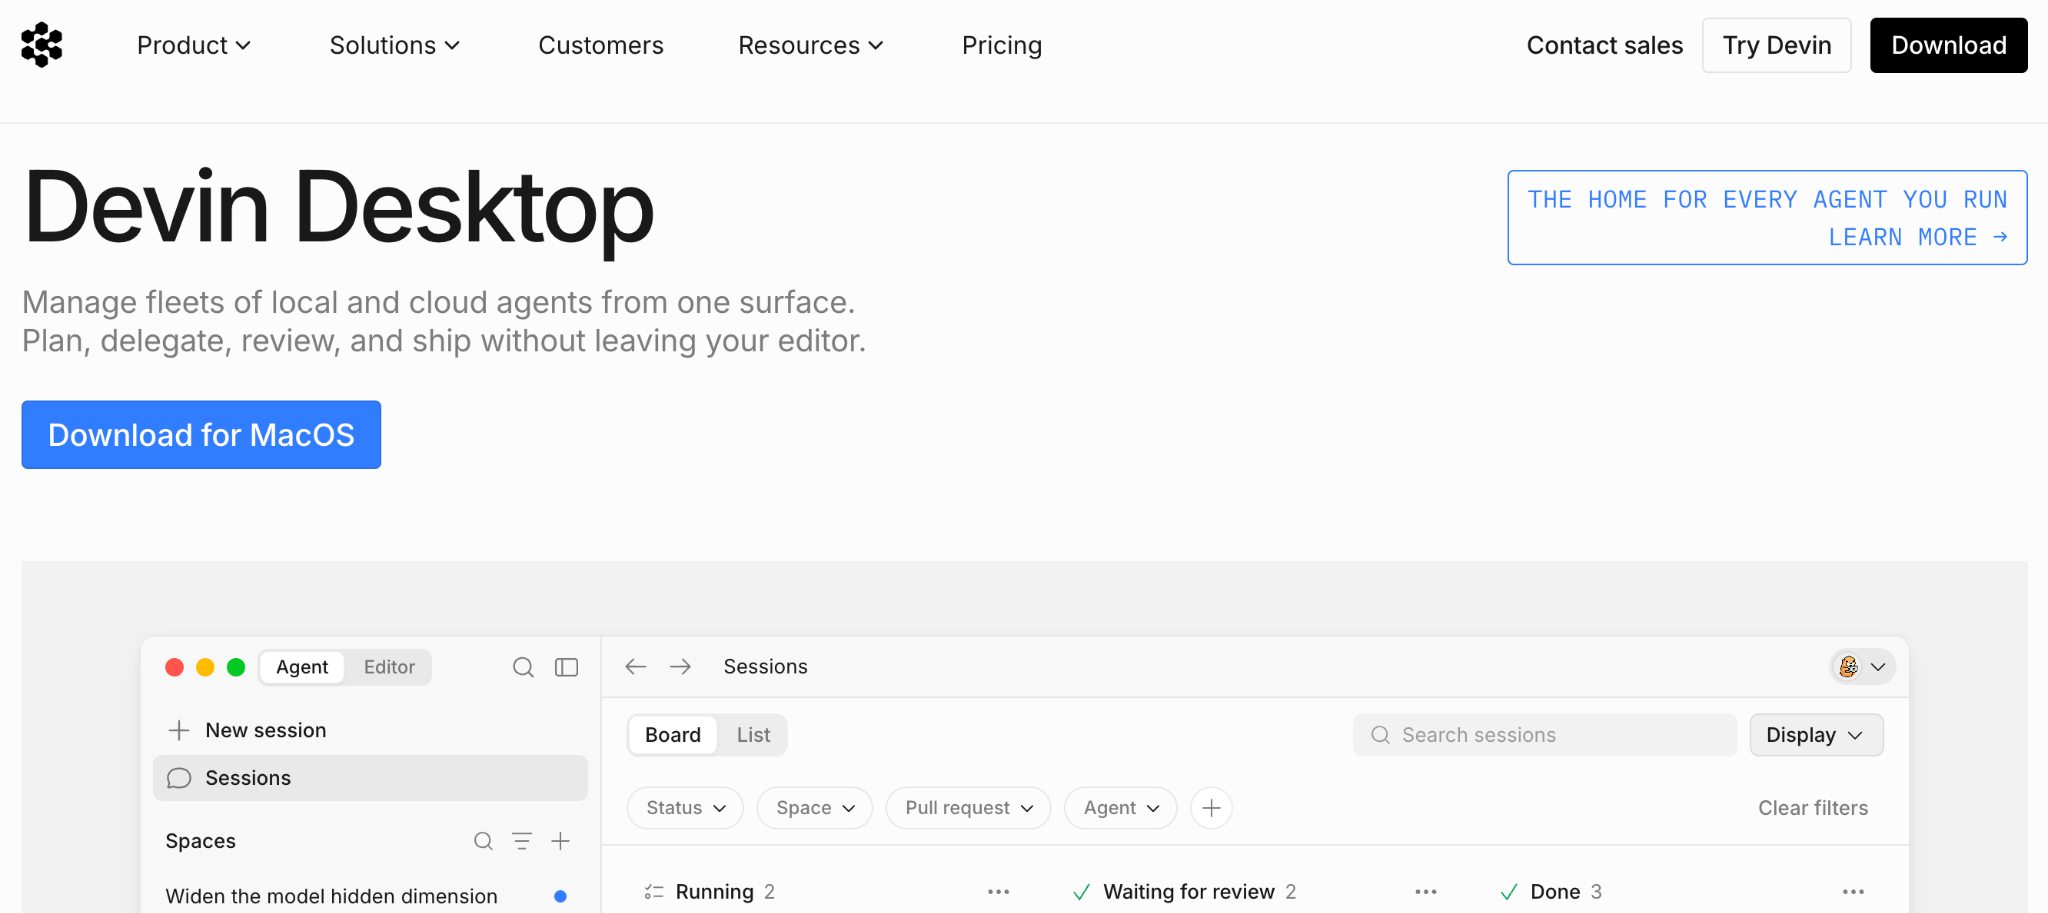The width and height of the screenshot is (2048, 913).
Task: Open the Spaces filter icon
Action: (522, 841)
